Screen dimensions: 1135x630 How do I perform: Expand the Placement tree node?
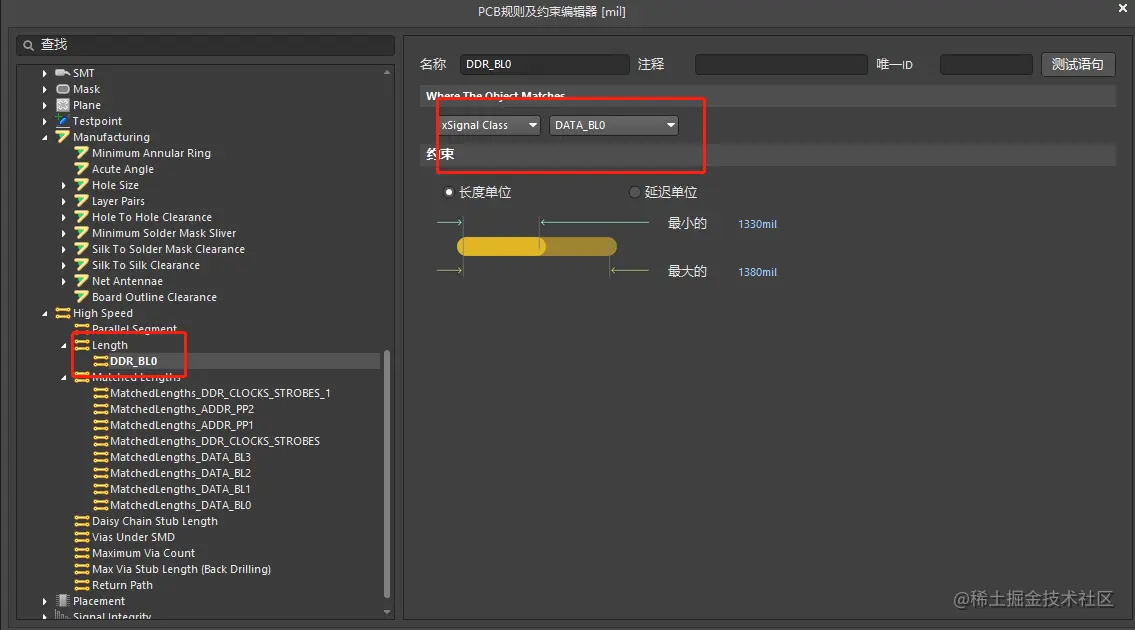(45, 601)
